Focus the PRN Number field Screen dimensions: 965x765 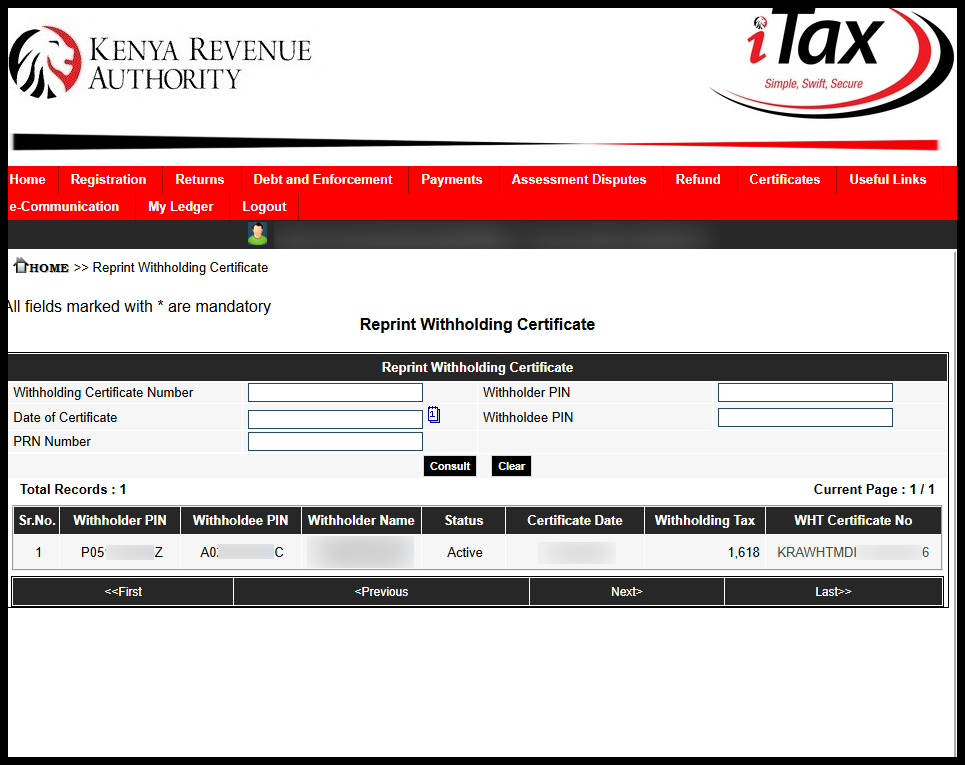[x=335, y=441]
